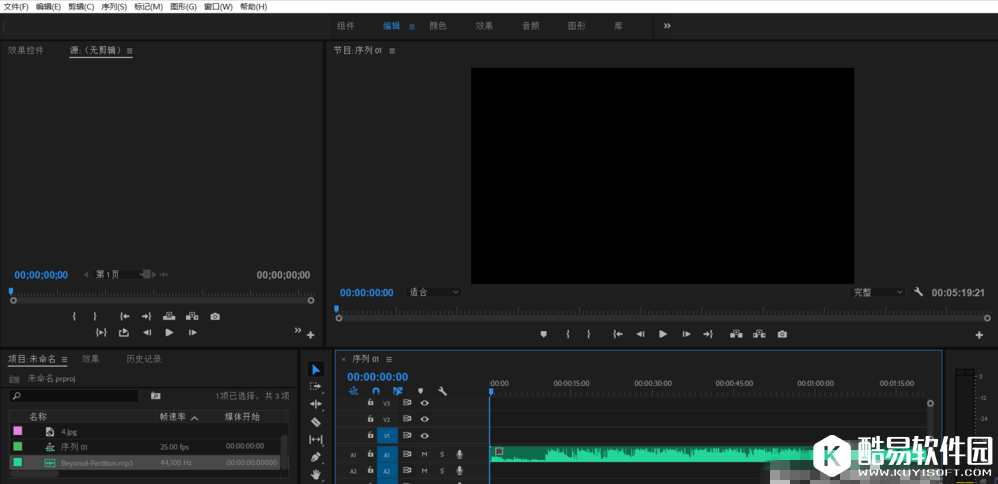Viewport: 998px width, 484px height.
Task: Choose the Track Select Forward tool
Action: (x=316, y=386)
